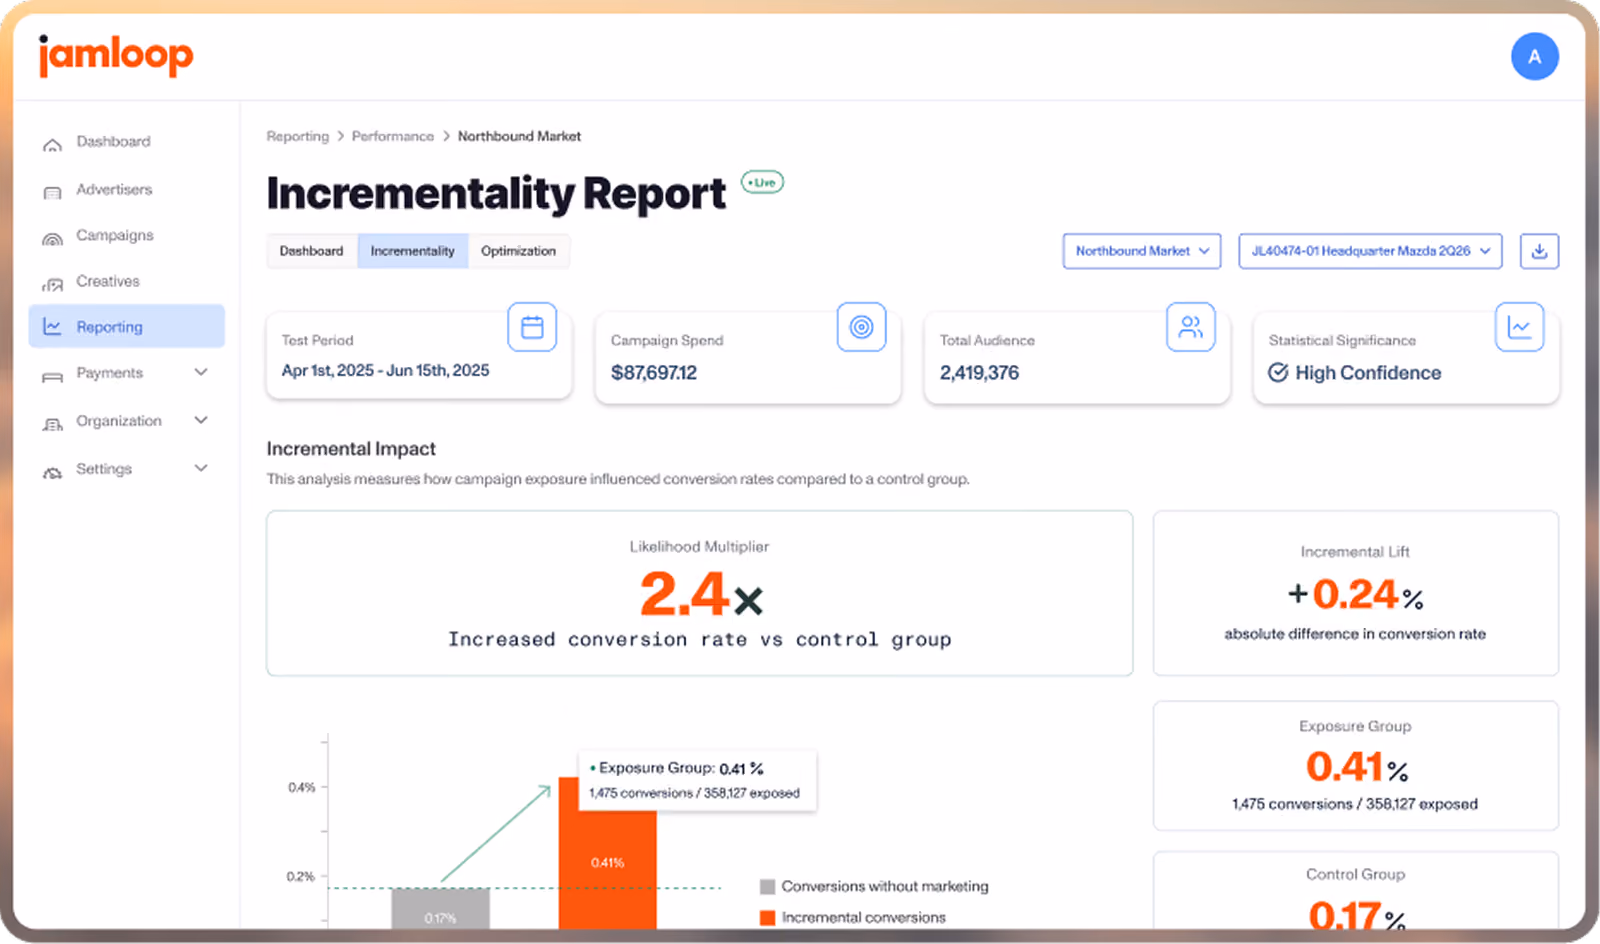This screenshot has height=944, width=1600.
Task: Click the people icon on Total Audience card
Action: [x=1190, y=327]
